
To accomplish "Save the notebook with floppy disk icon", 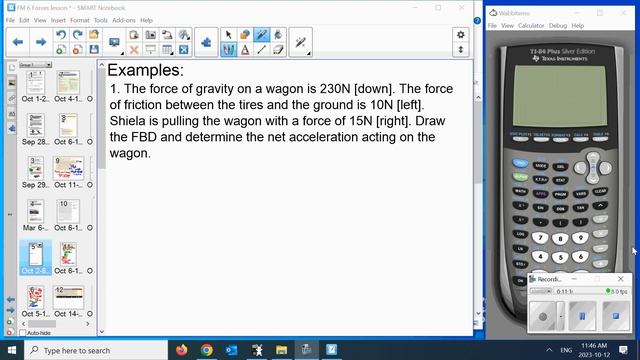I will tap(94, 50).
